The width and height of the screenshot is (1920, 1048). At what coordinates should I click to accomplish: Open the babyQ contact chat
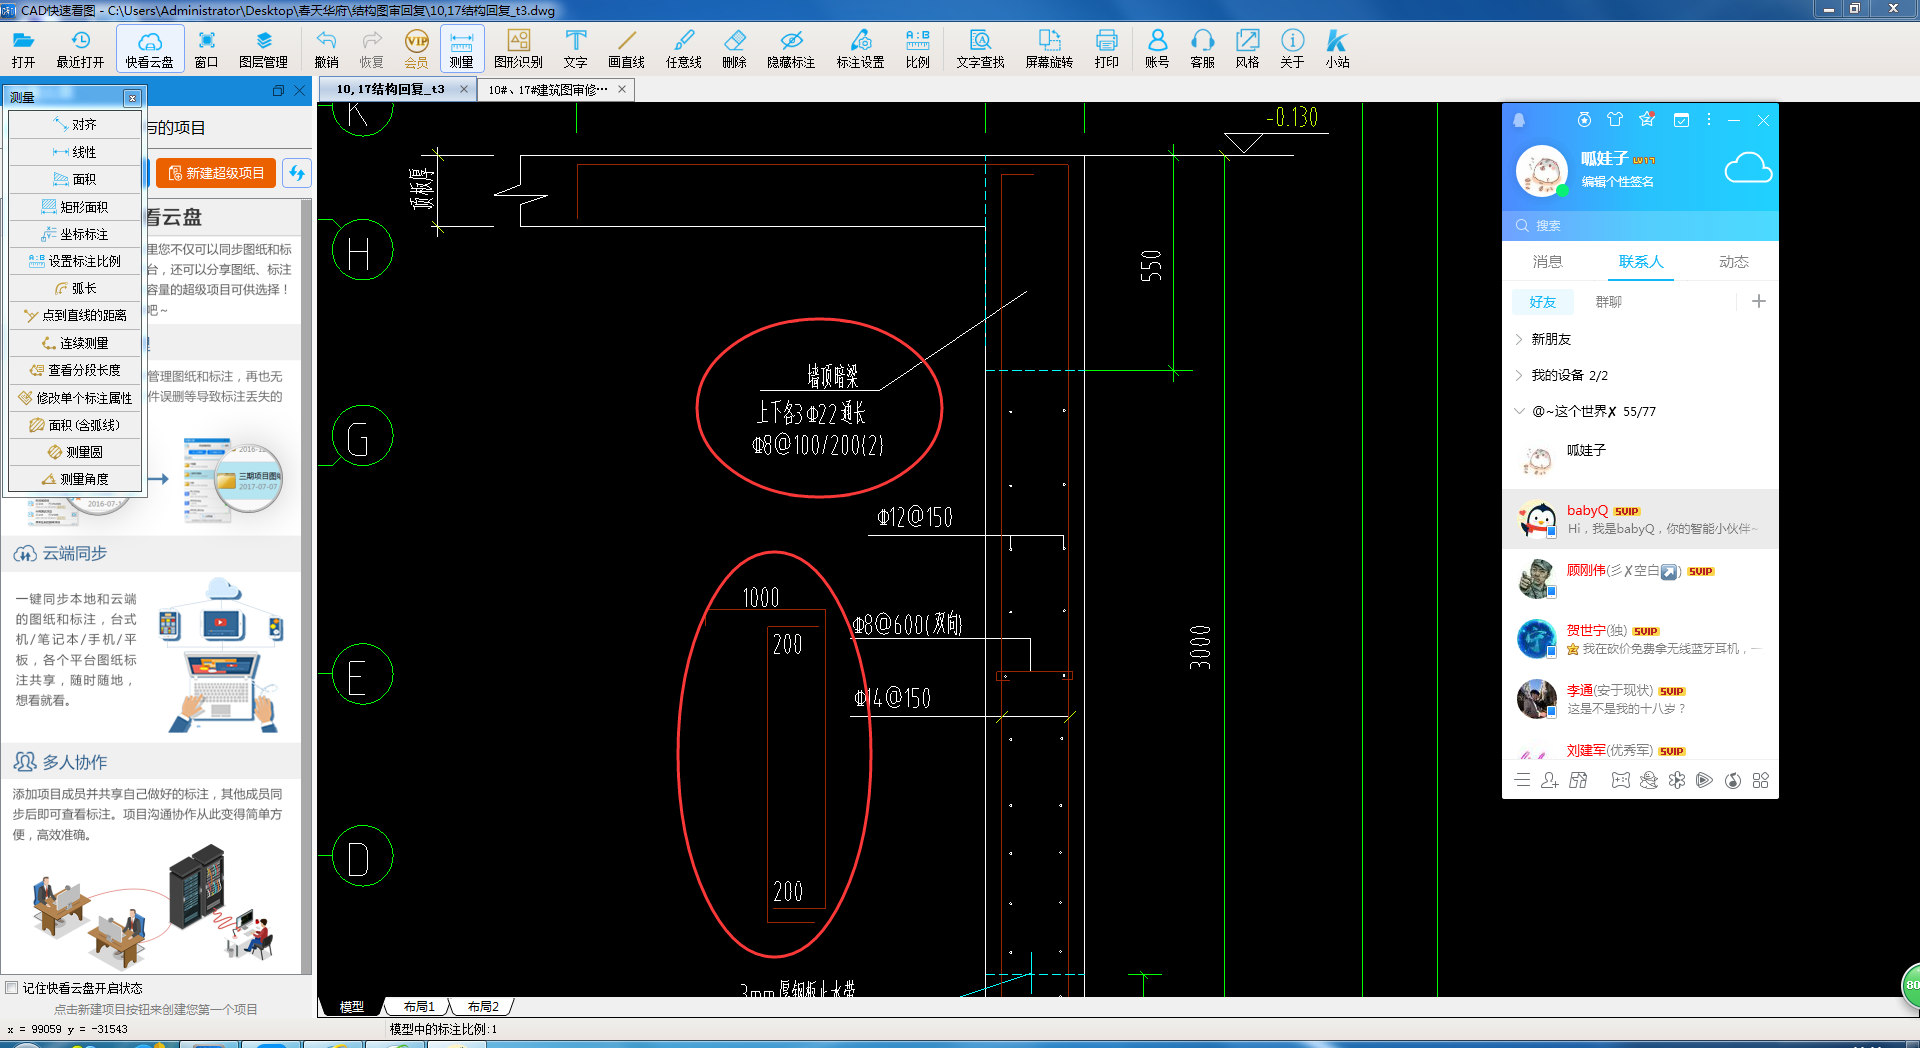[x=1640, y=519]
